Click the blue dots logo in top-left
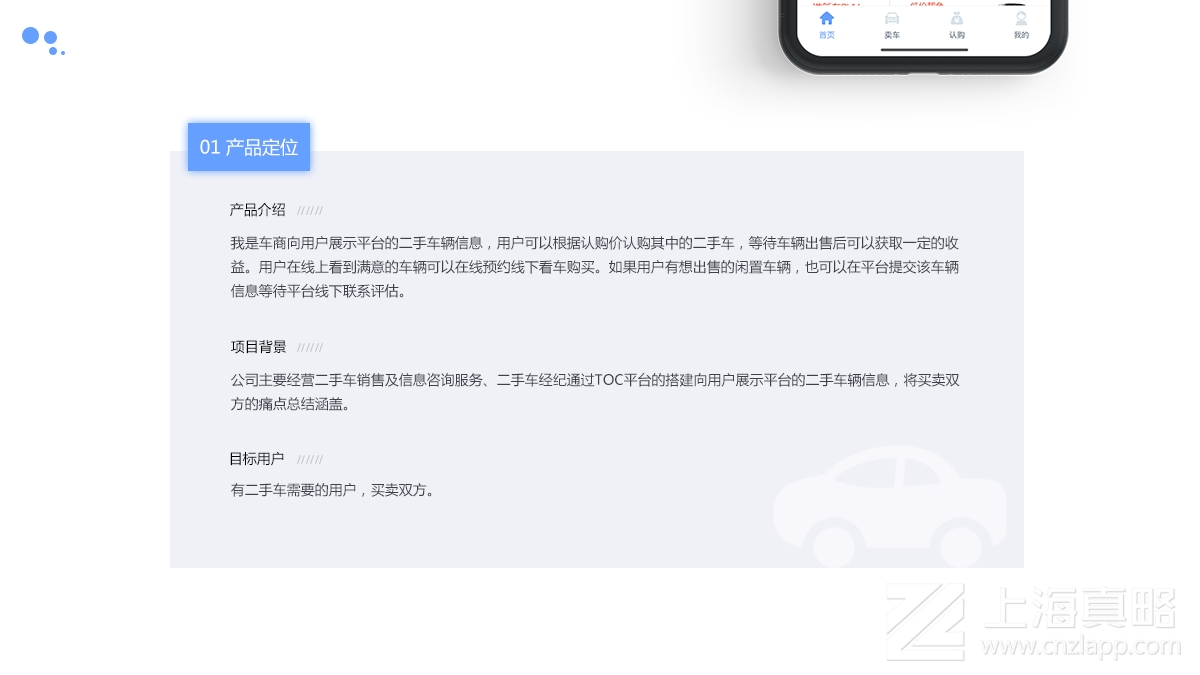Image resolution: width=1200 pixels, height=675 pixels. click(42, 41)
